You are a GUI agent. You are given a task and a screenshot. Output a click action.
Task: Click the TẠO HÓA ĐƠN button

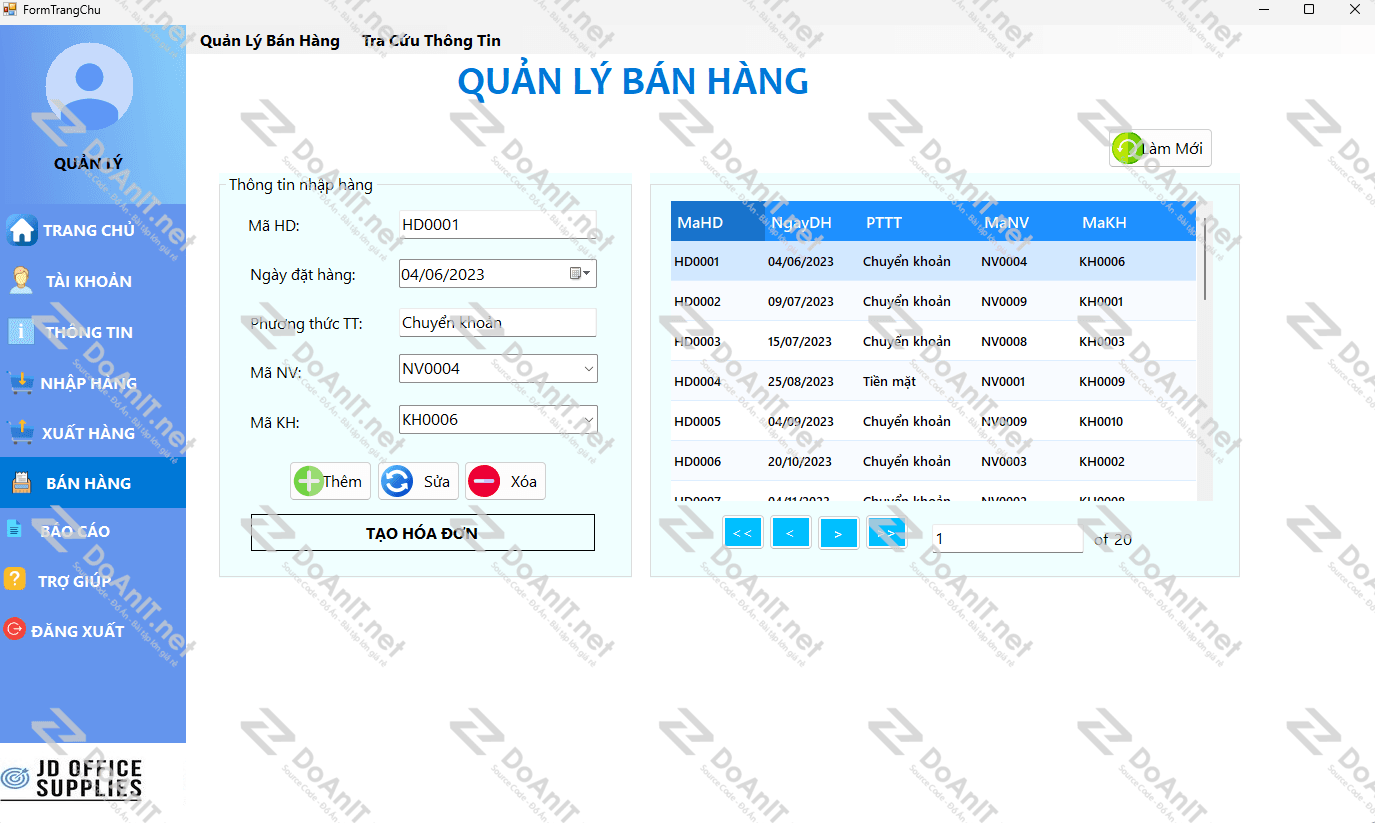pos(422,533)
